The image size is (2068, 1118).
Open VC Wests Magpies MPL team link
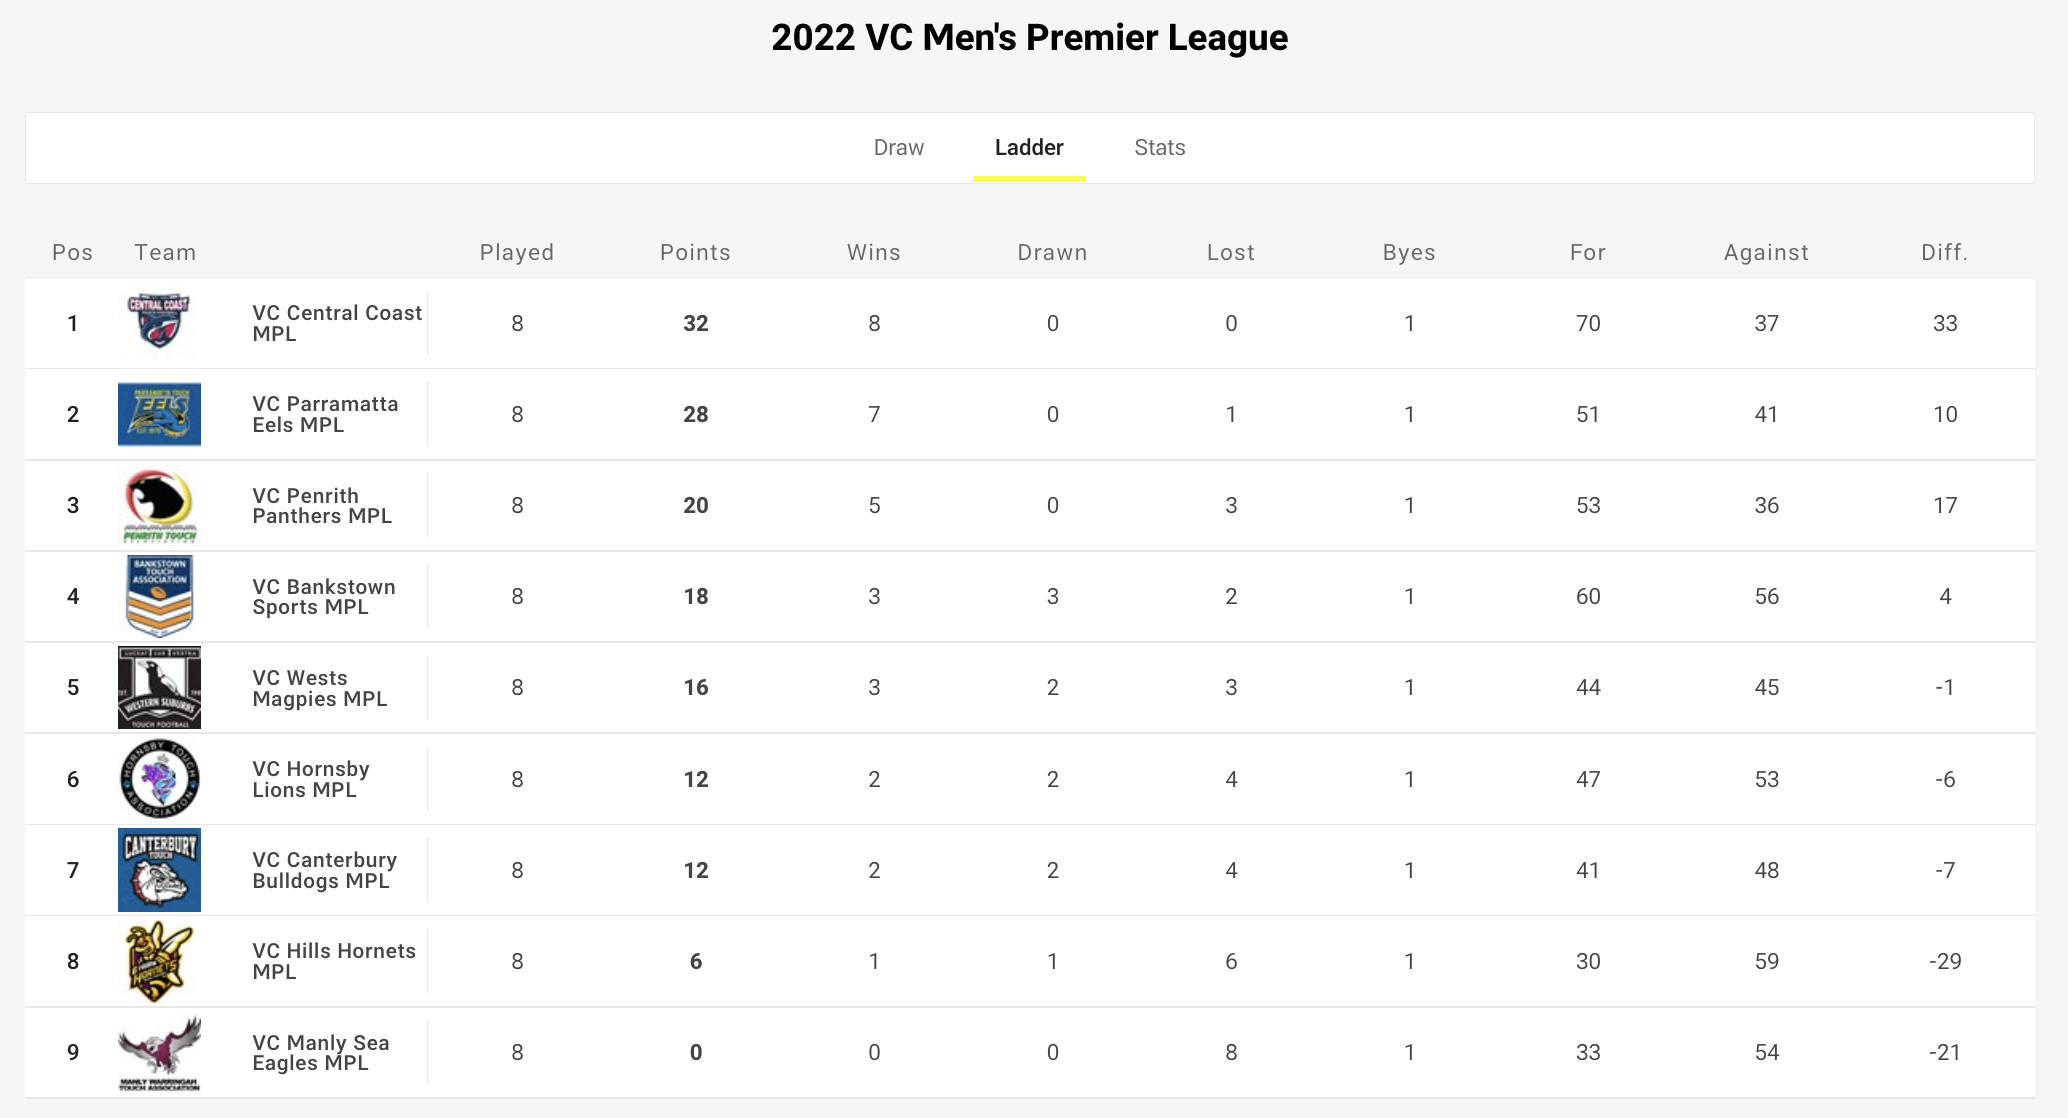point(319,688)
